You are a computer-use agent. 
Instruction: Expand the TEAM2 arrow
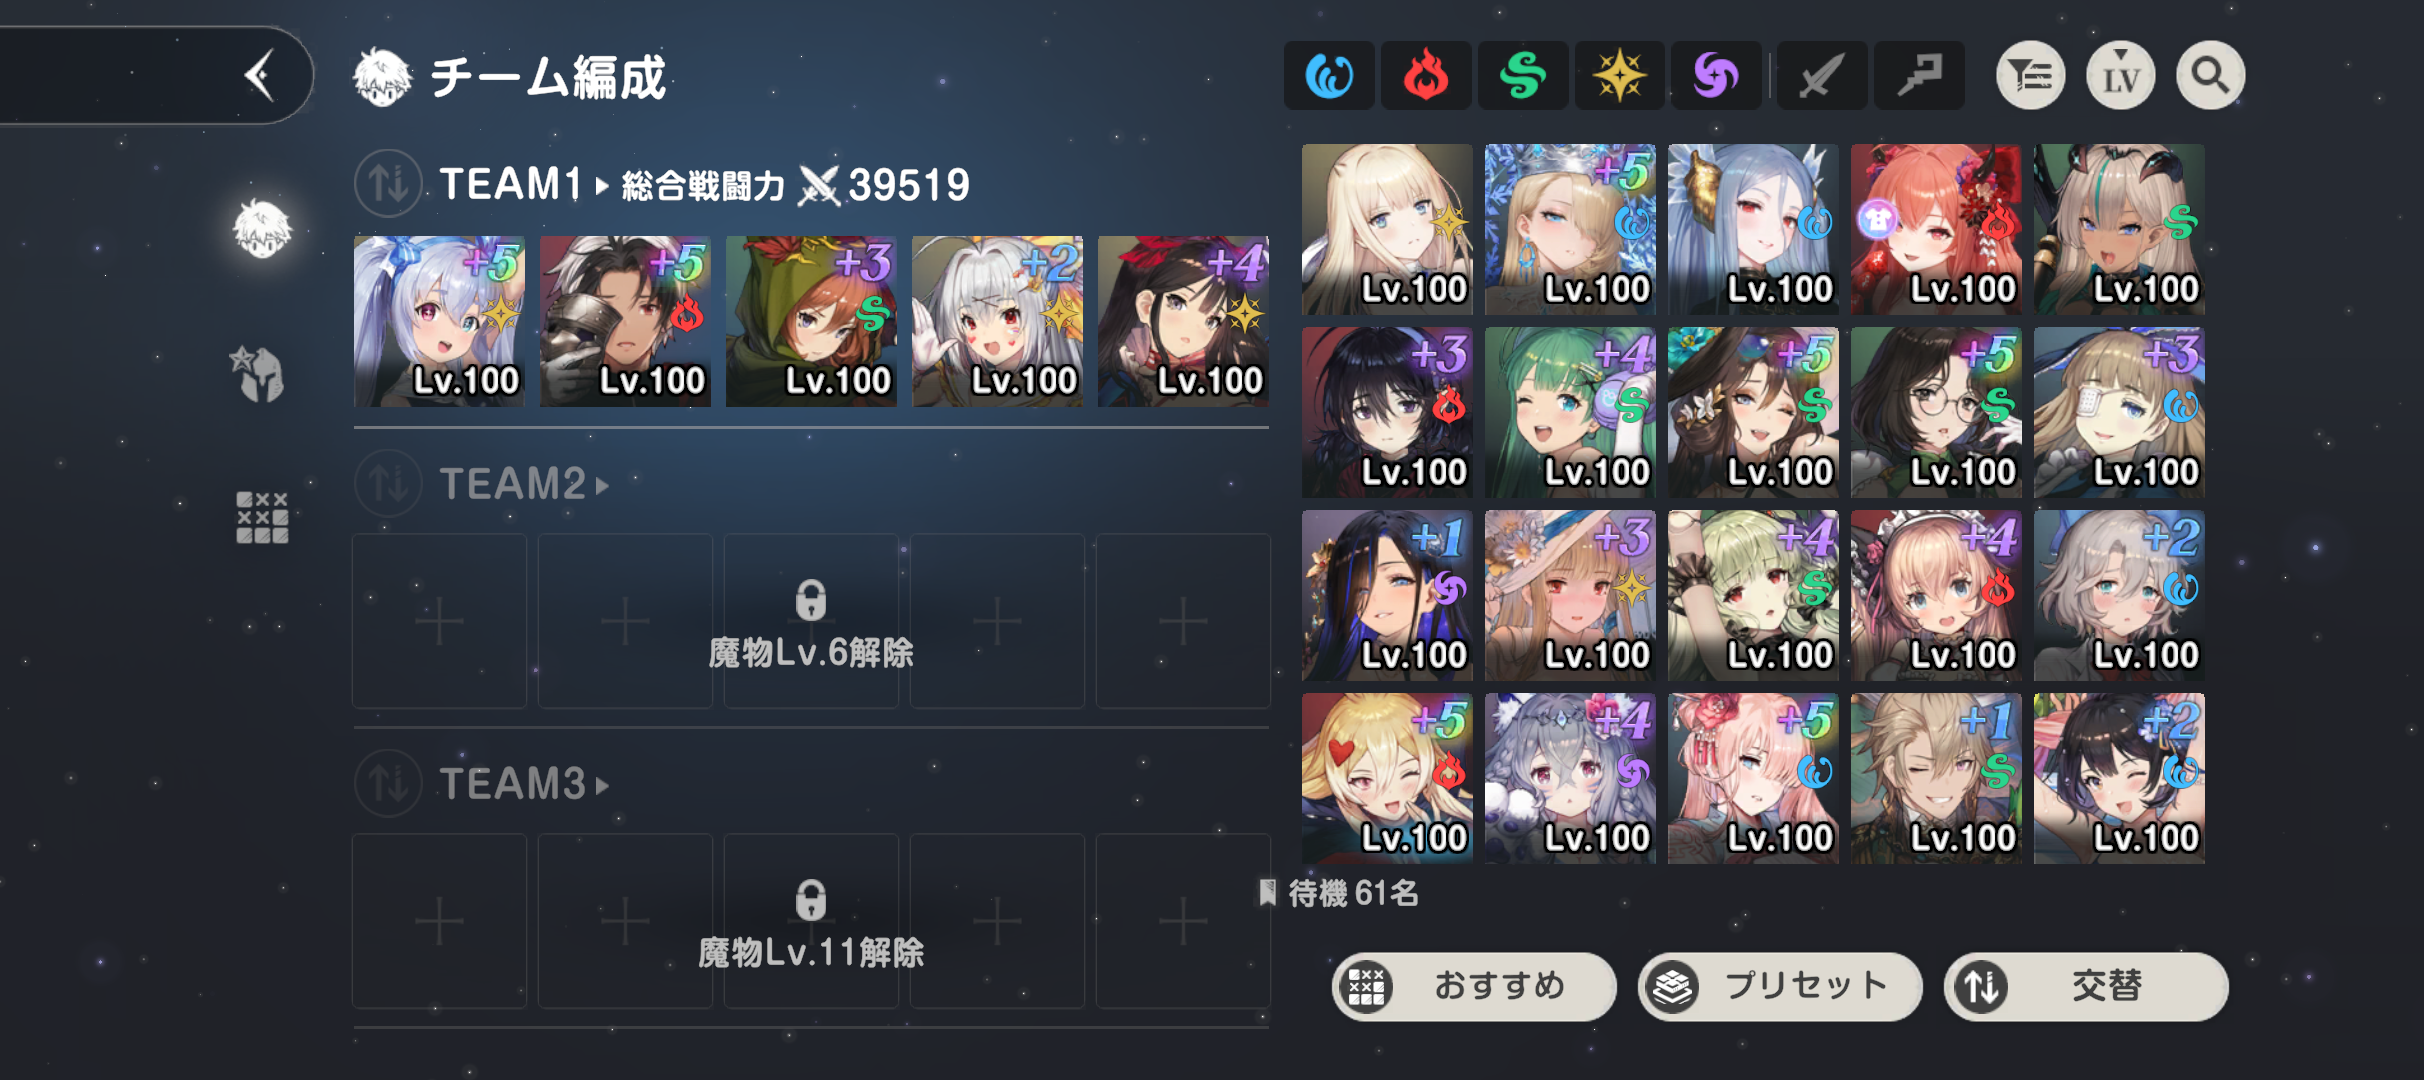coord(602,486)
